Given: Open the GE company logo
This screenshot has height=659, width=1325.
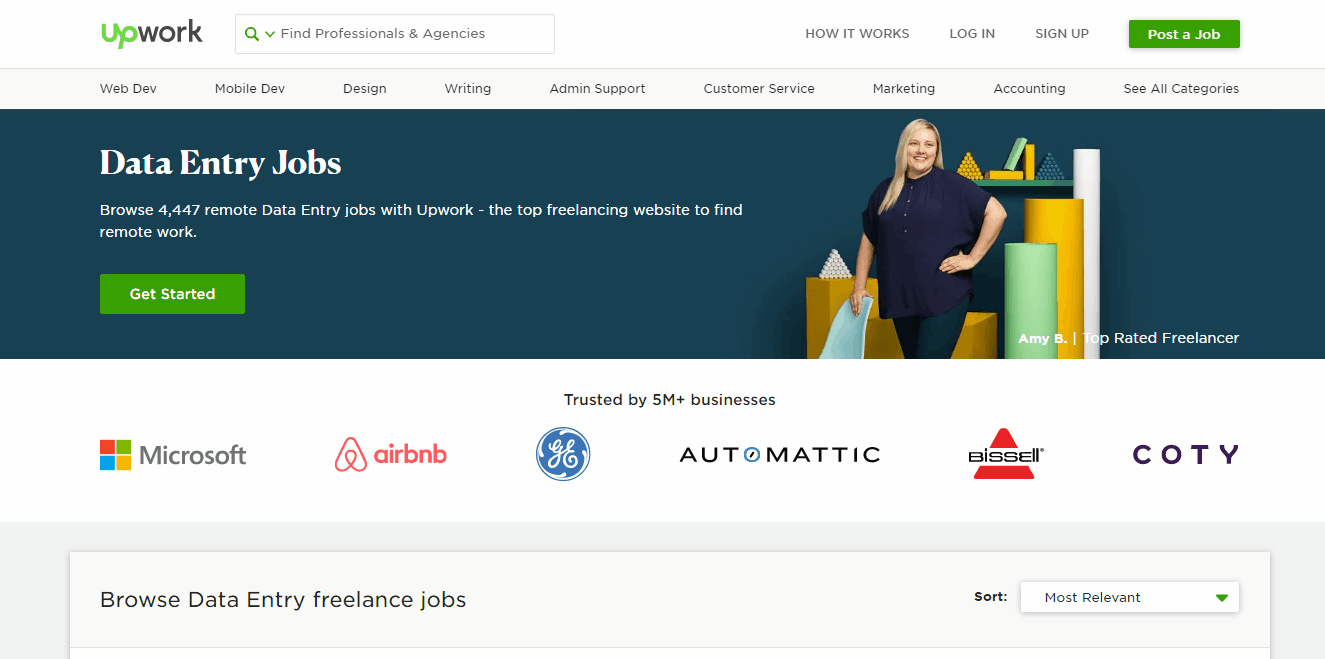Looking at the screenshot, I should click(x=562, y=453).
